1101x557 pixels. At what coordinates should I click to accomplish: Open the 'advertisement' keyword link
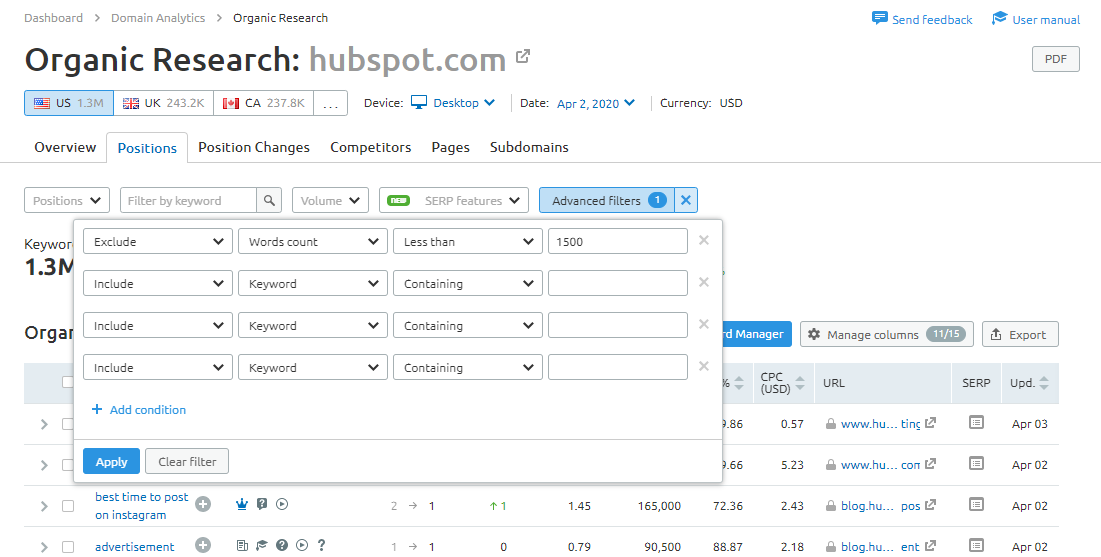(x=135, y=546)
